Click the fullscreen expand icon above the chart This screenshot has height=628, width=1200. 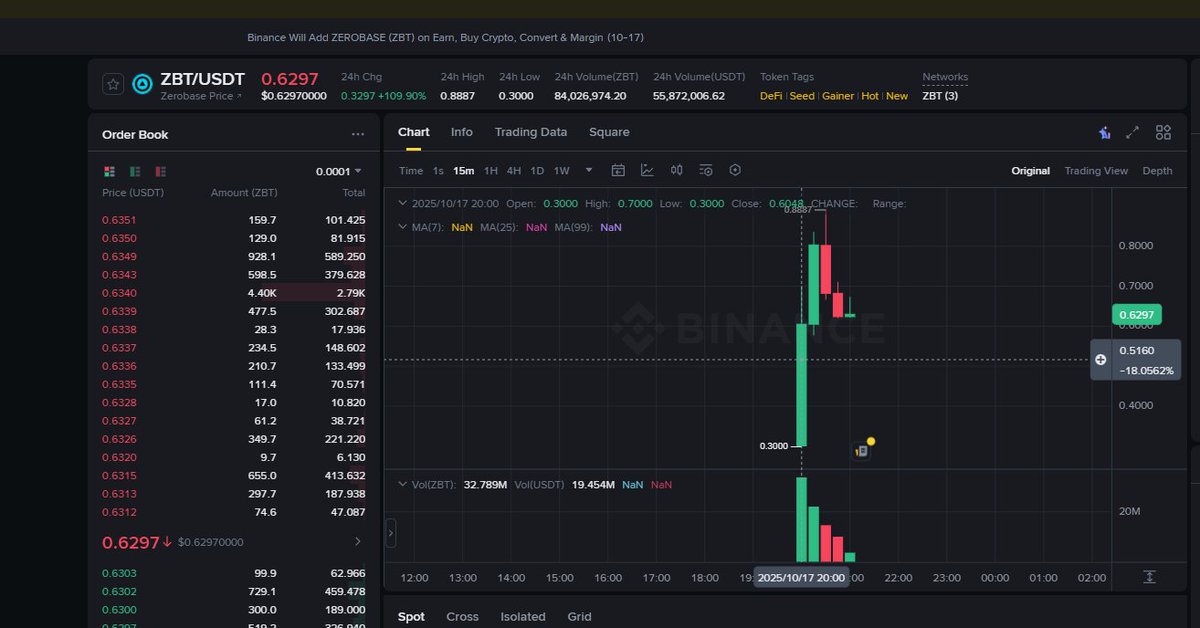1132,131
